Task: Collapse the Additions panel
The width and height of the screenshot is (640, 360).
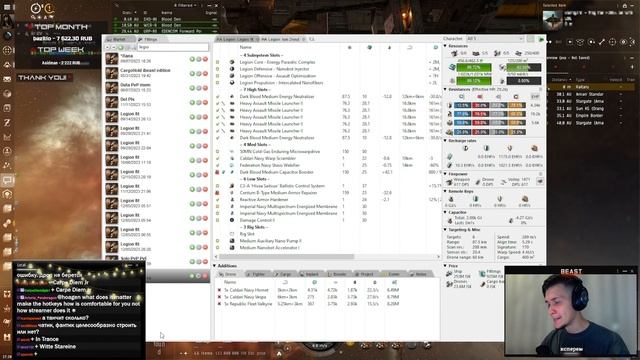Action: point(215,266)
